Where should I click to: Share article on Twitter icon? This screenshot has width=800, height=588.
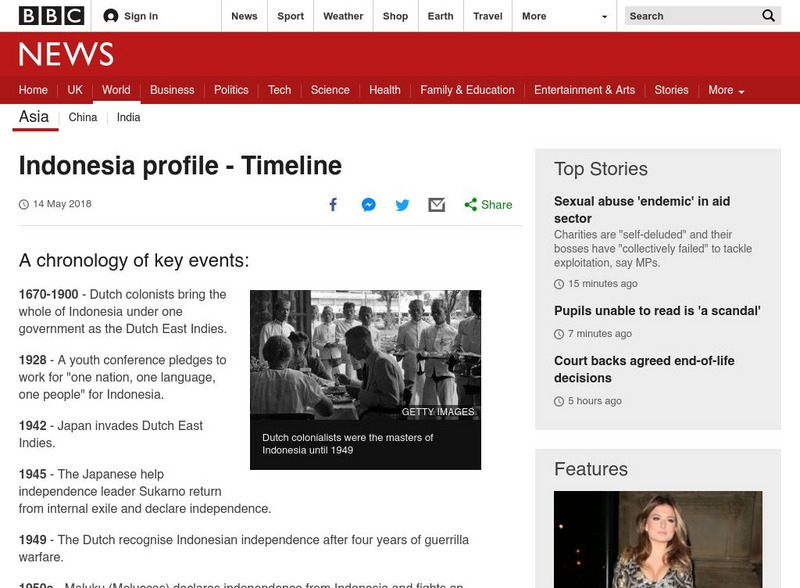[403, 205]
